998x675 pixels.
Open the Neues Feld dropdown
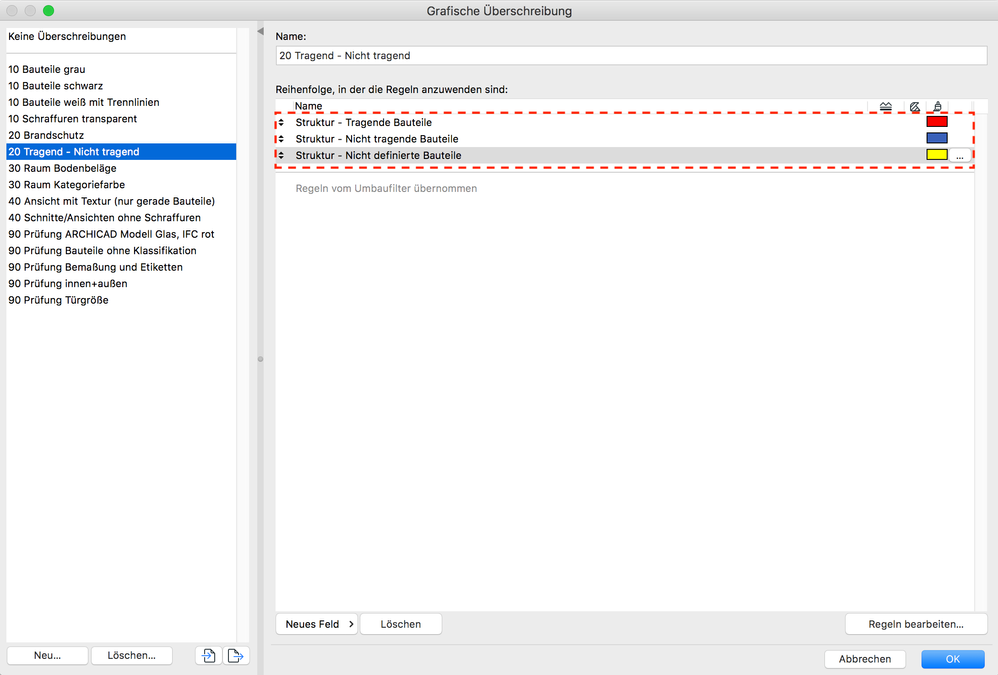(317, 624)
